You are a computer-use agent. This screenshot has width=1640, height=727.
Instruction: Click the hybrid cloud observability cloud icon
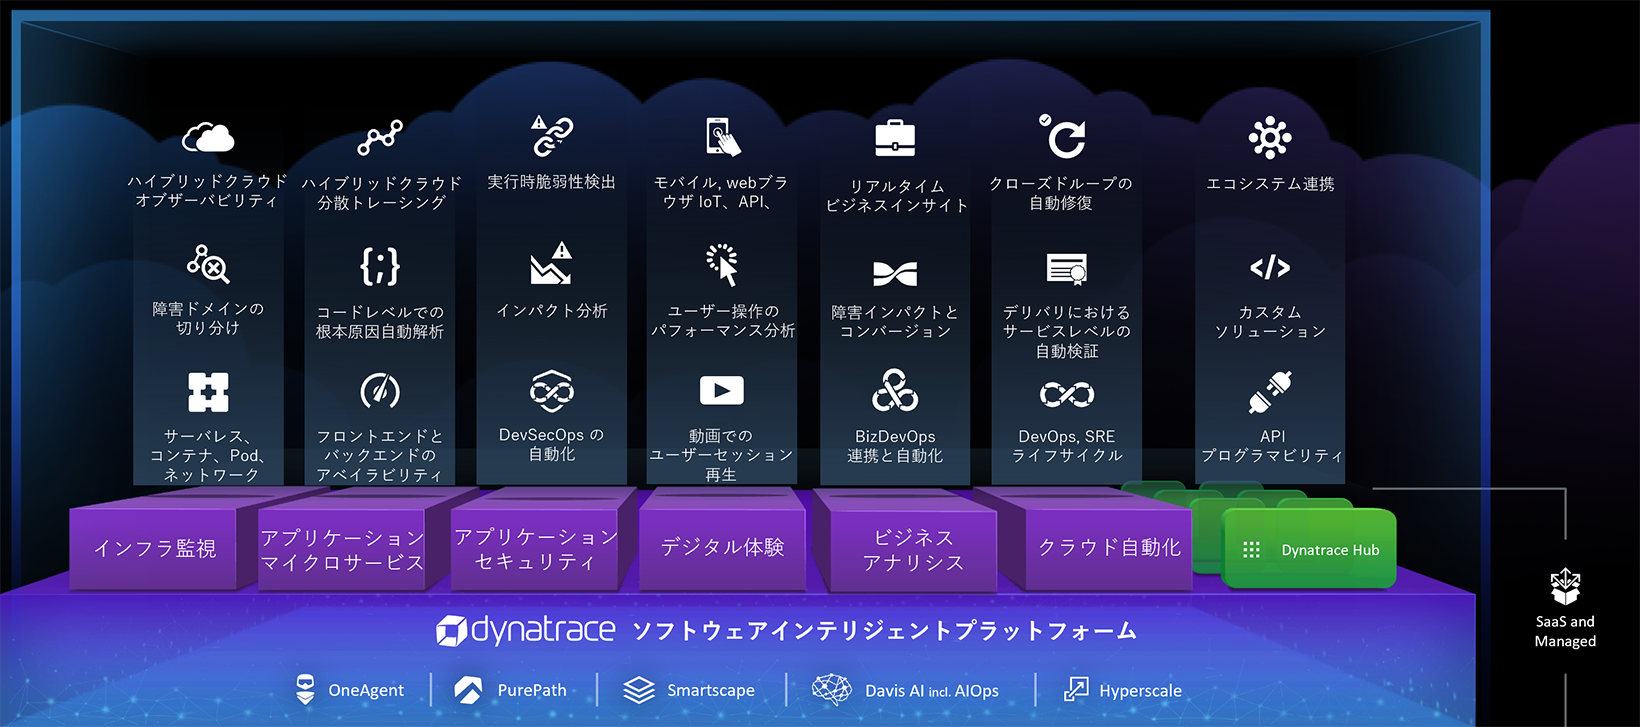tap(208, 137)
